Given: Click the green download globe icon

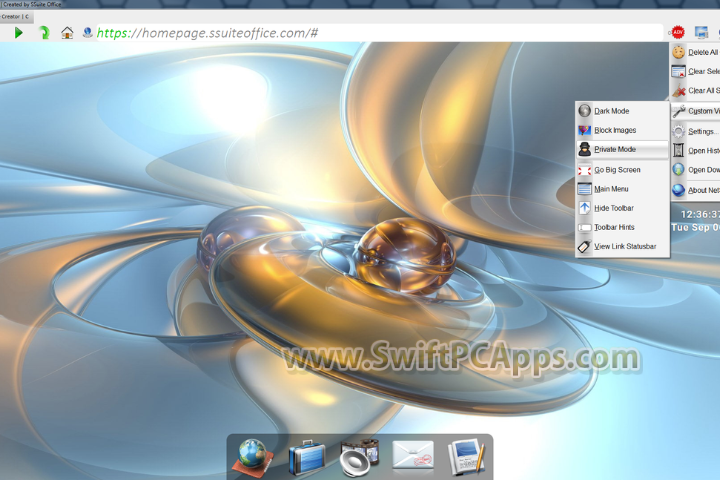Looking at the screenshot, I should point(678,170).
